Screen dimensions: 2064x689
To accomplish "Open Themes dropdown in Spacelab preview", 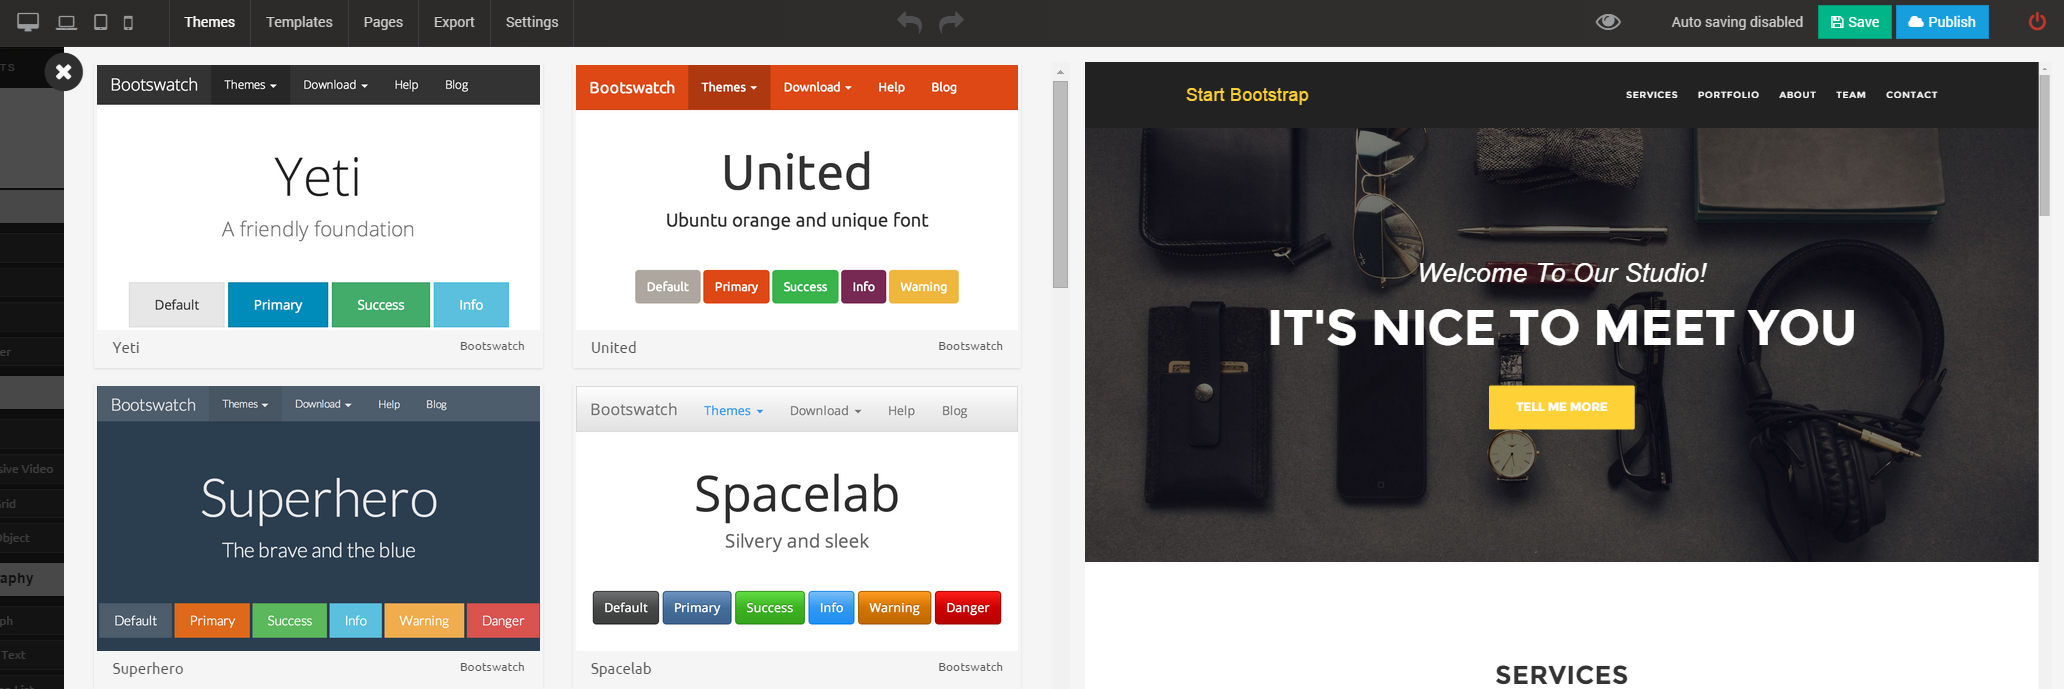I will tap(733, 411).
